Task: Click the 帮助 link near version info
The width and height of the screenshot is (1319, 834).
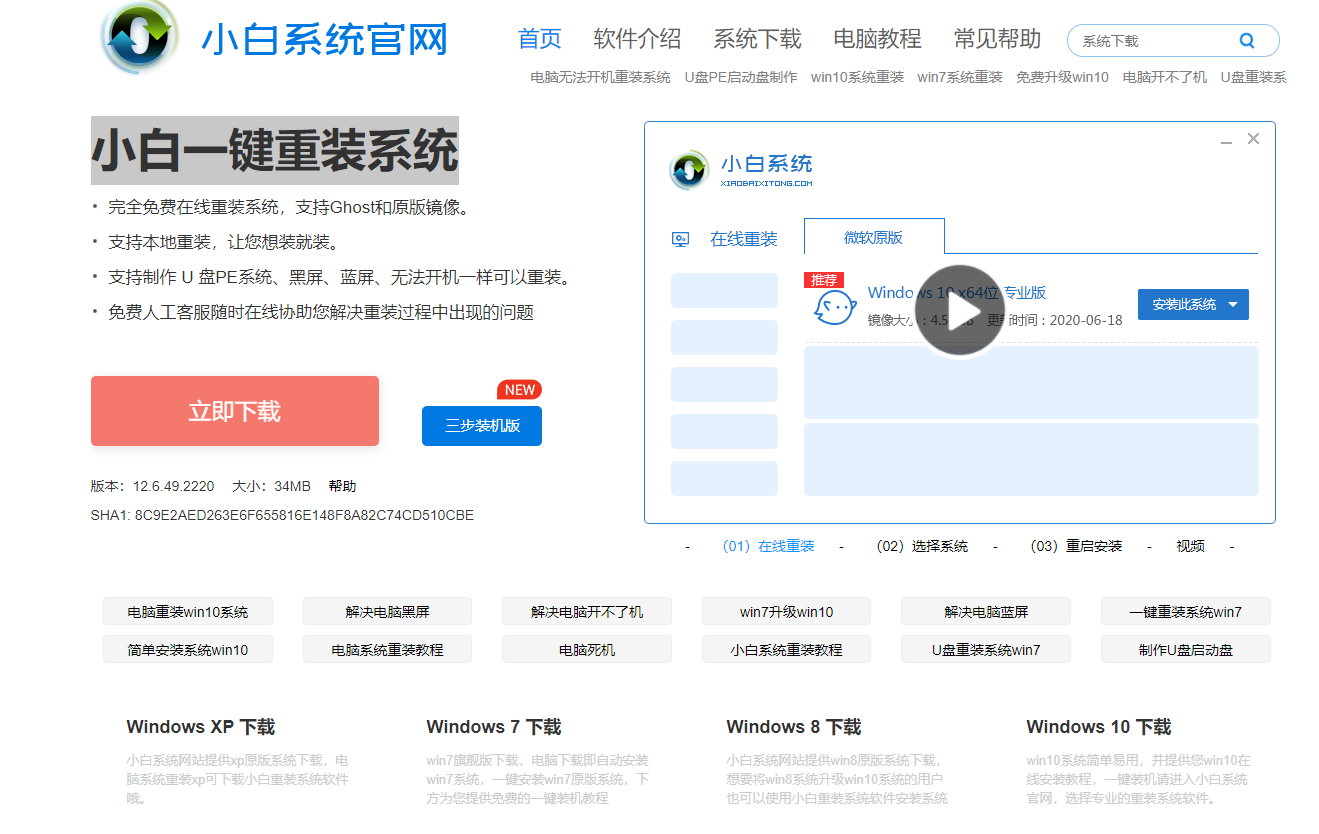Action: pos(342,486)
